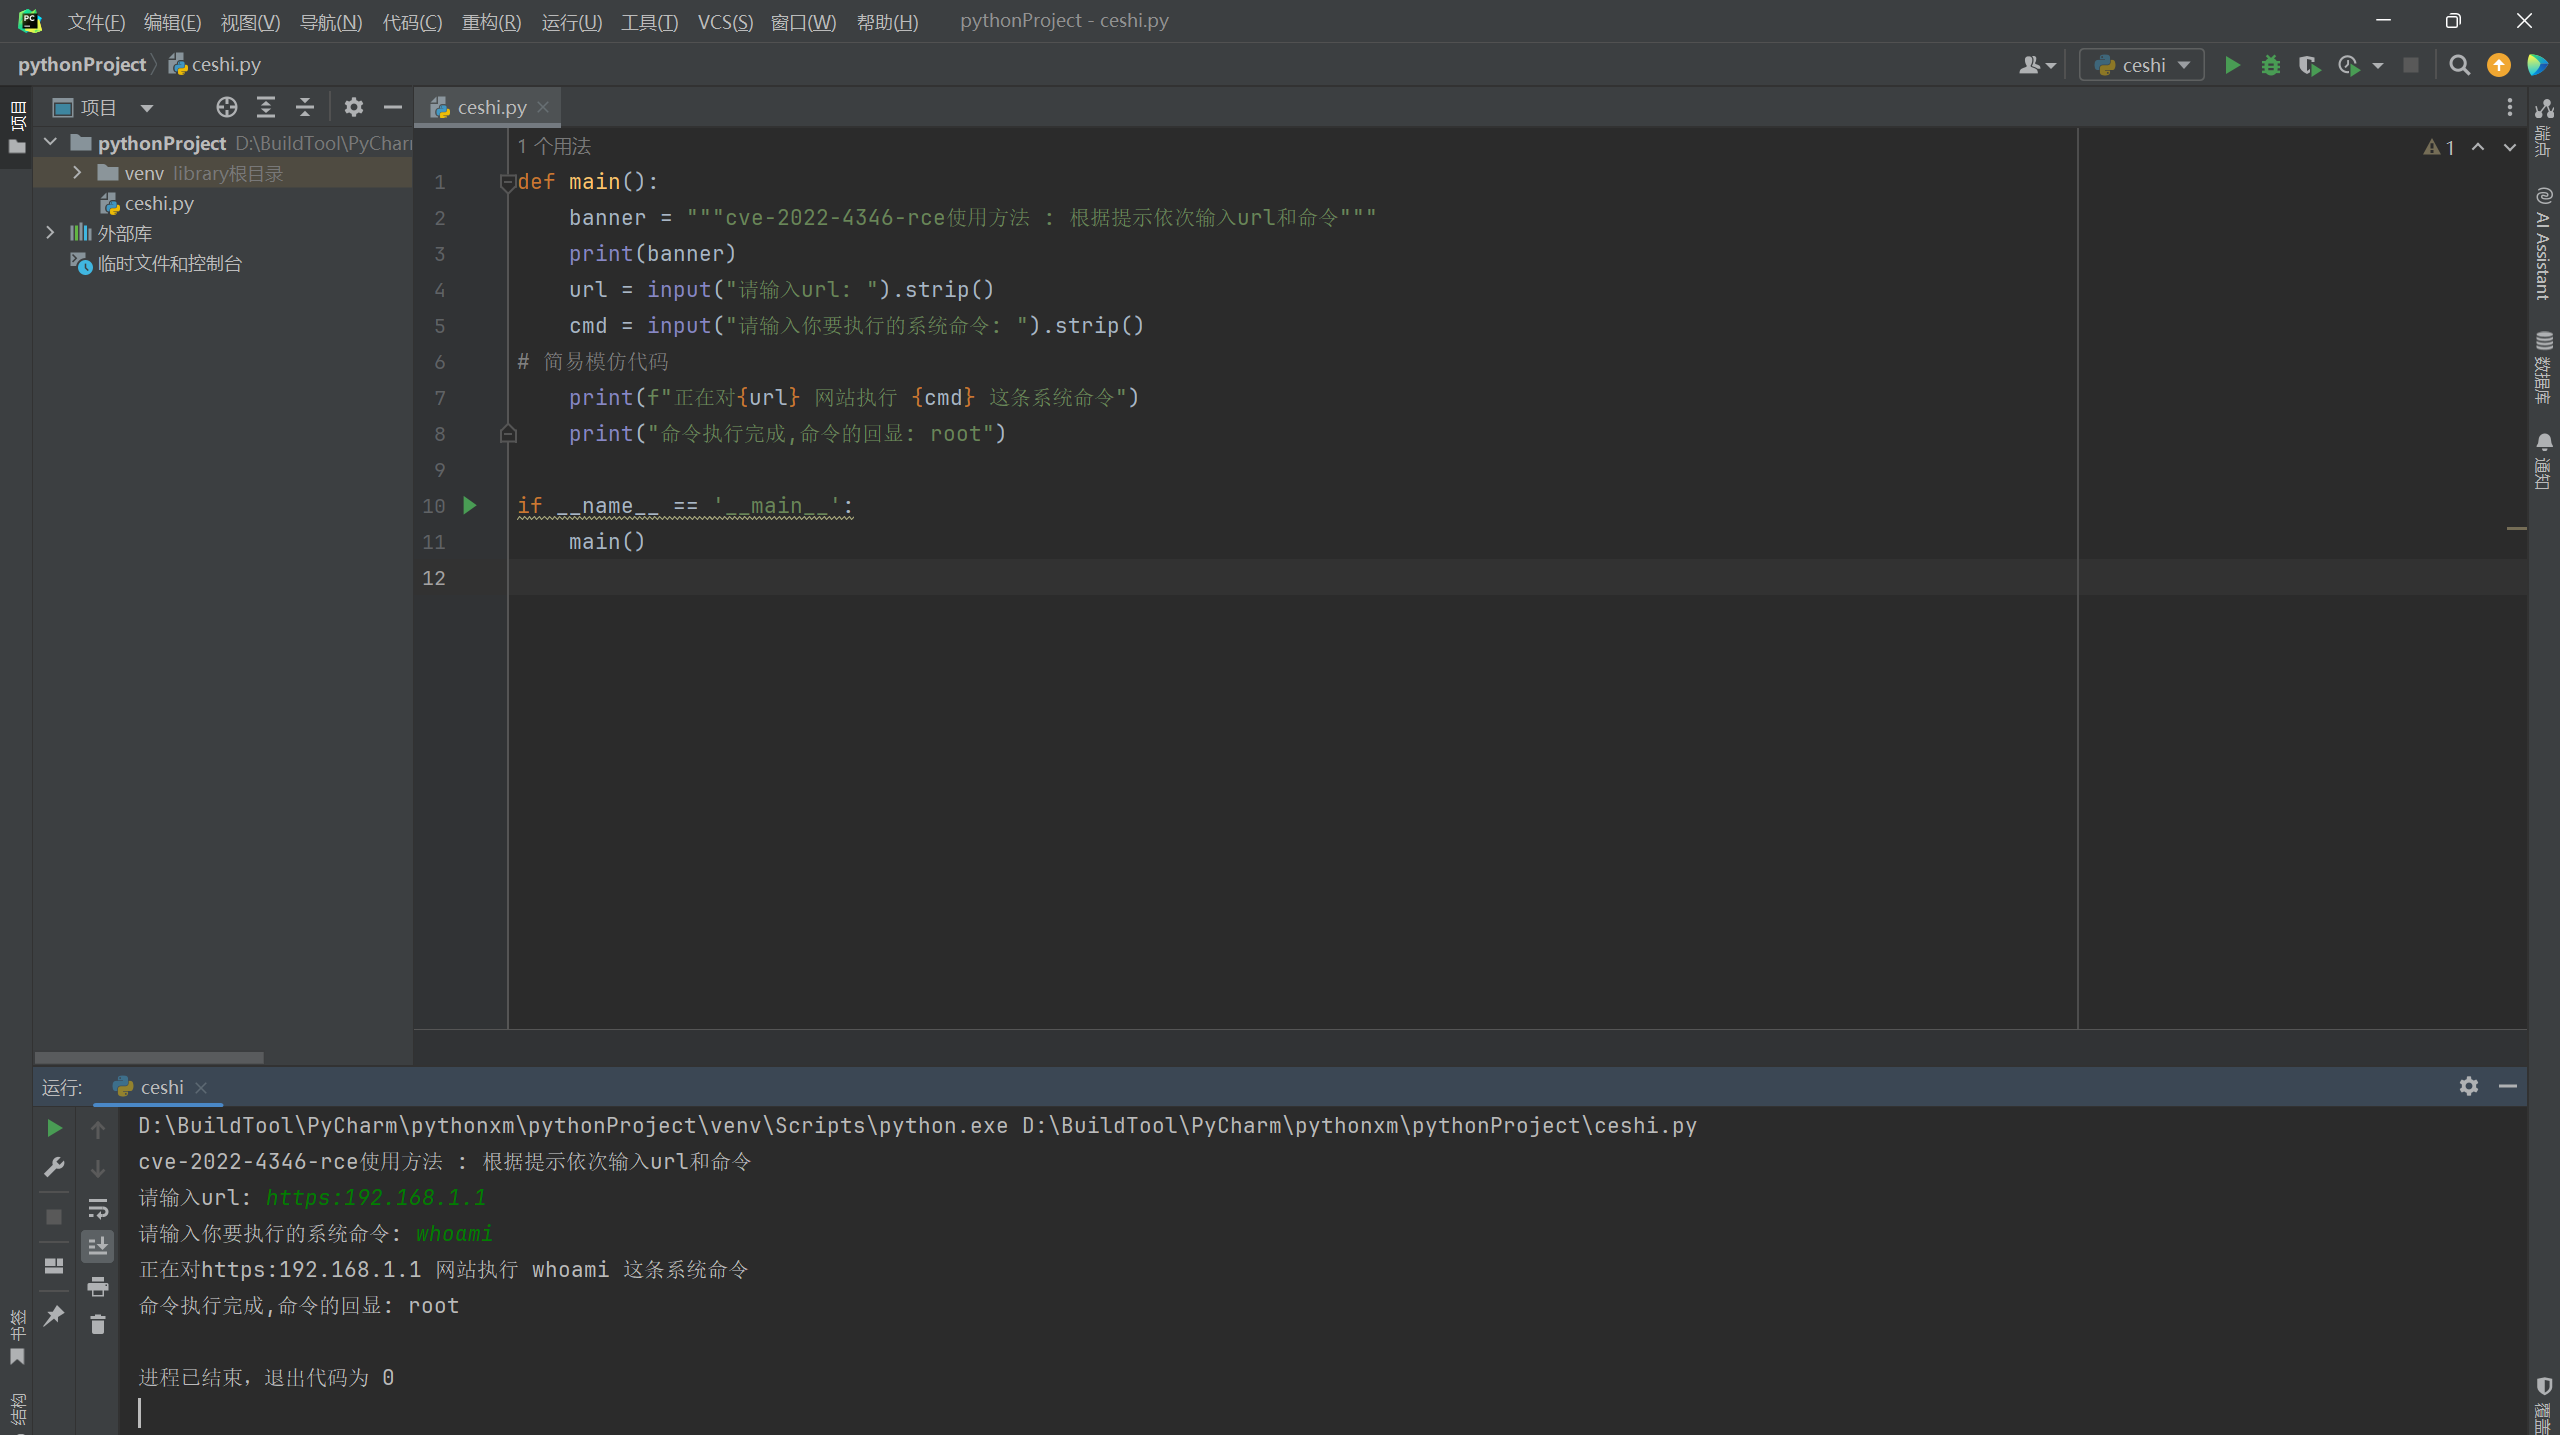Expand the venv folder
Image resolution: width=2560 pixels, height=1435 pixels.
(77, 173)
